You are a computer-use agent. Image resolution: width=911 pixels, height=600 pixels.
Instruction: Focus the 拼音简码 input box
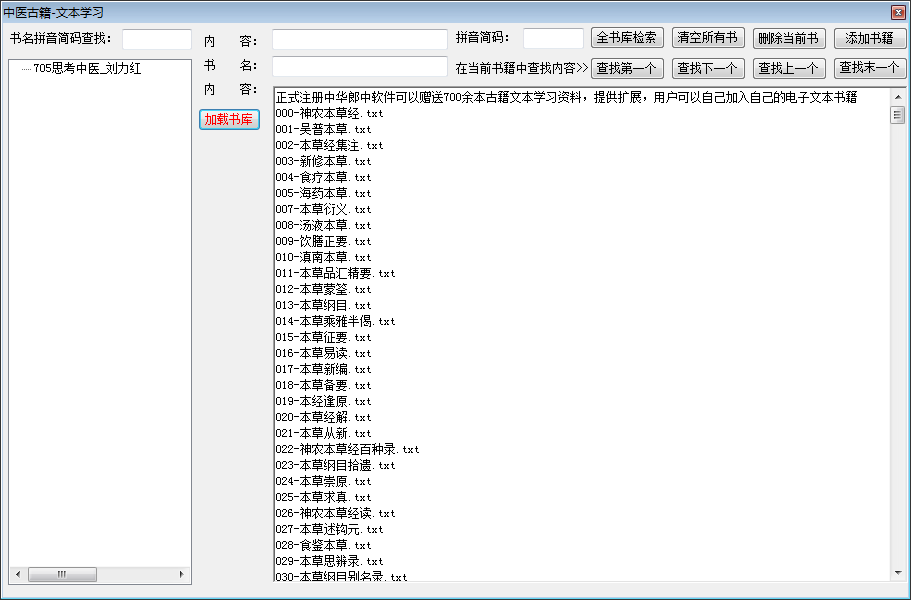[553, 38]
